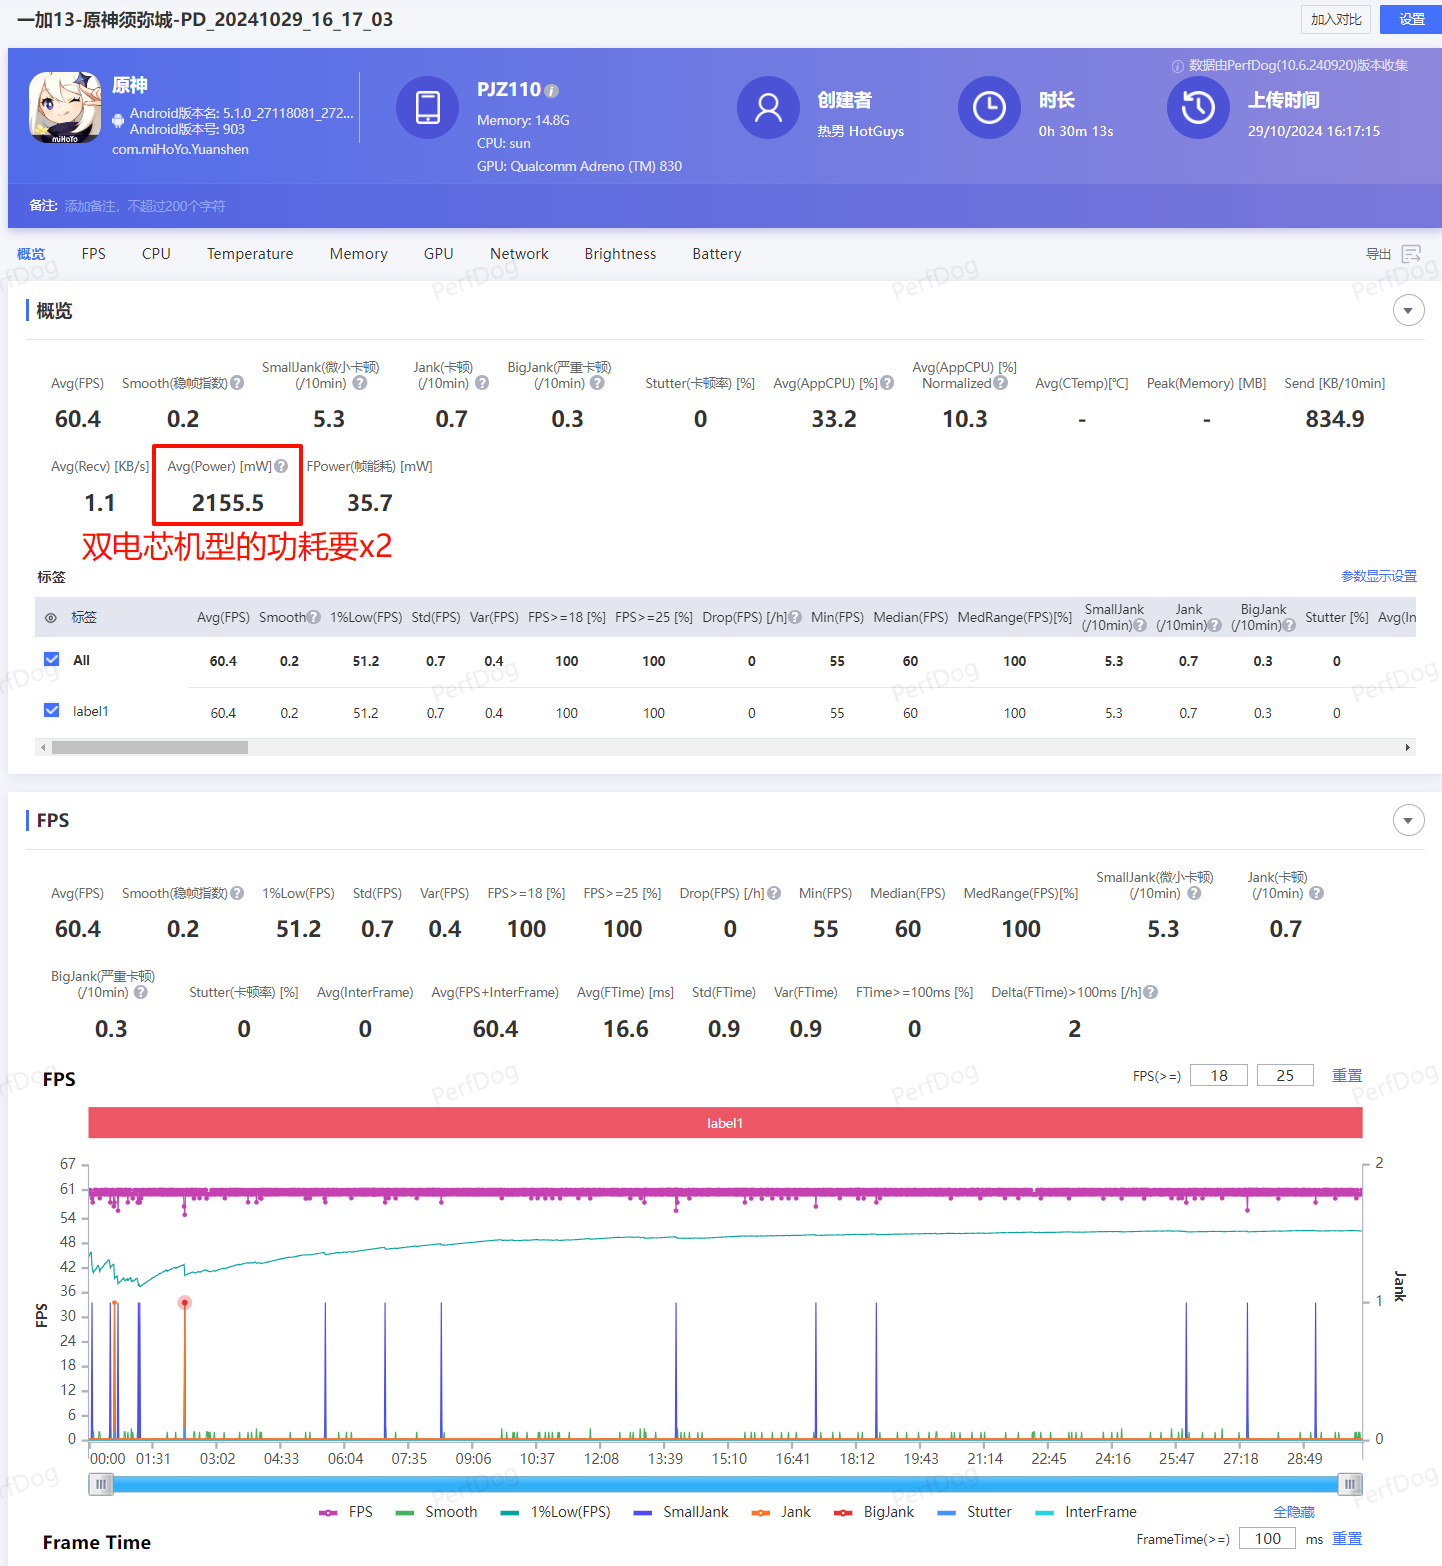Collapse the 概览 overview section
Viewport: 1442px width, 1566px height.
point(1408,311)
